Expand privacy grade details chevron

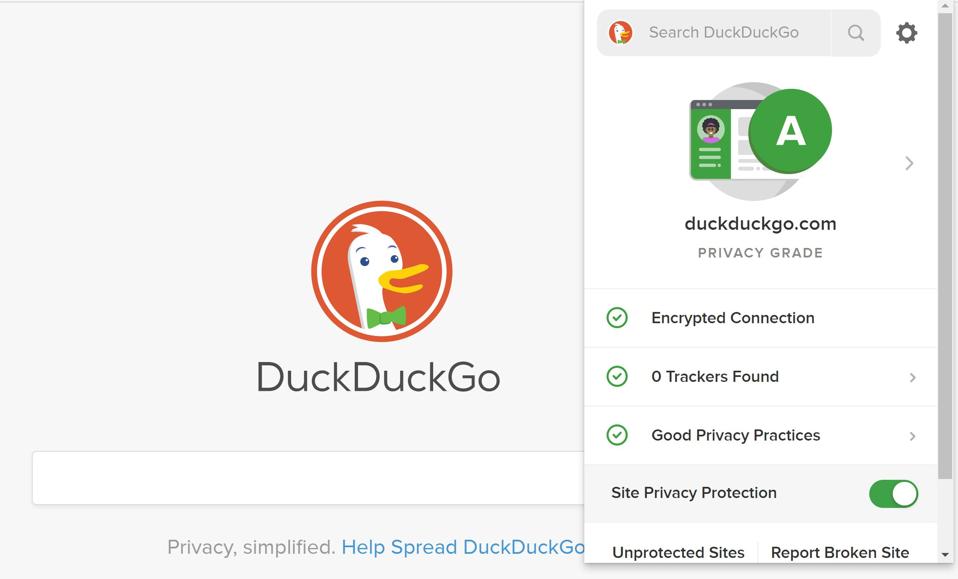[909, 163]
